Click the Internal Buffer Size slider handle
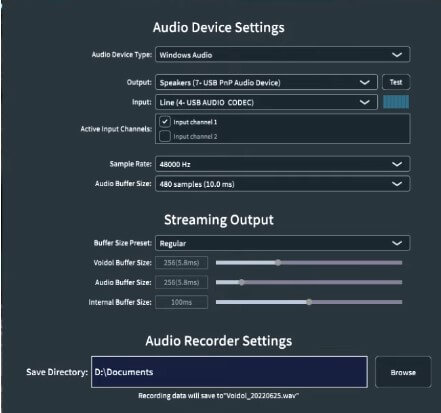Viewport: 441px width, 413px height. pos(309,302)
